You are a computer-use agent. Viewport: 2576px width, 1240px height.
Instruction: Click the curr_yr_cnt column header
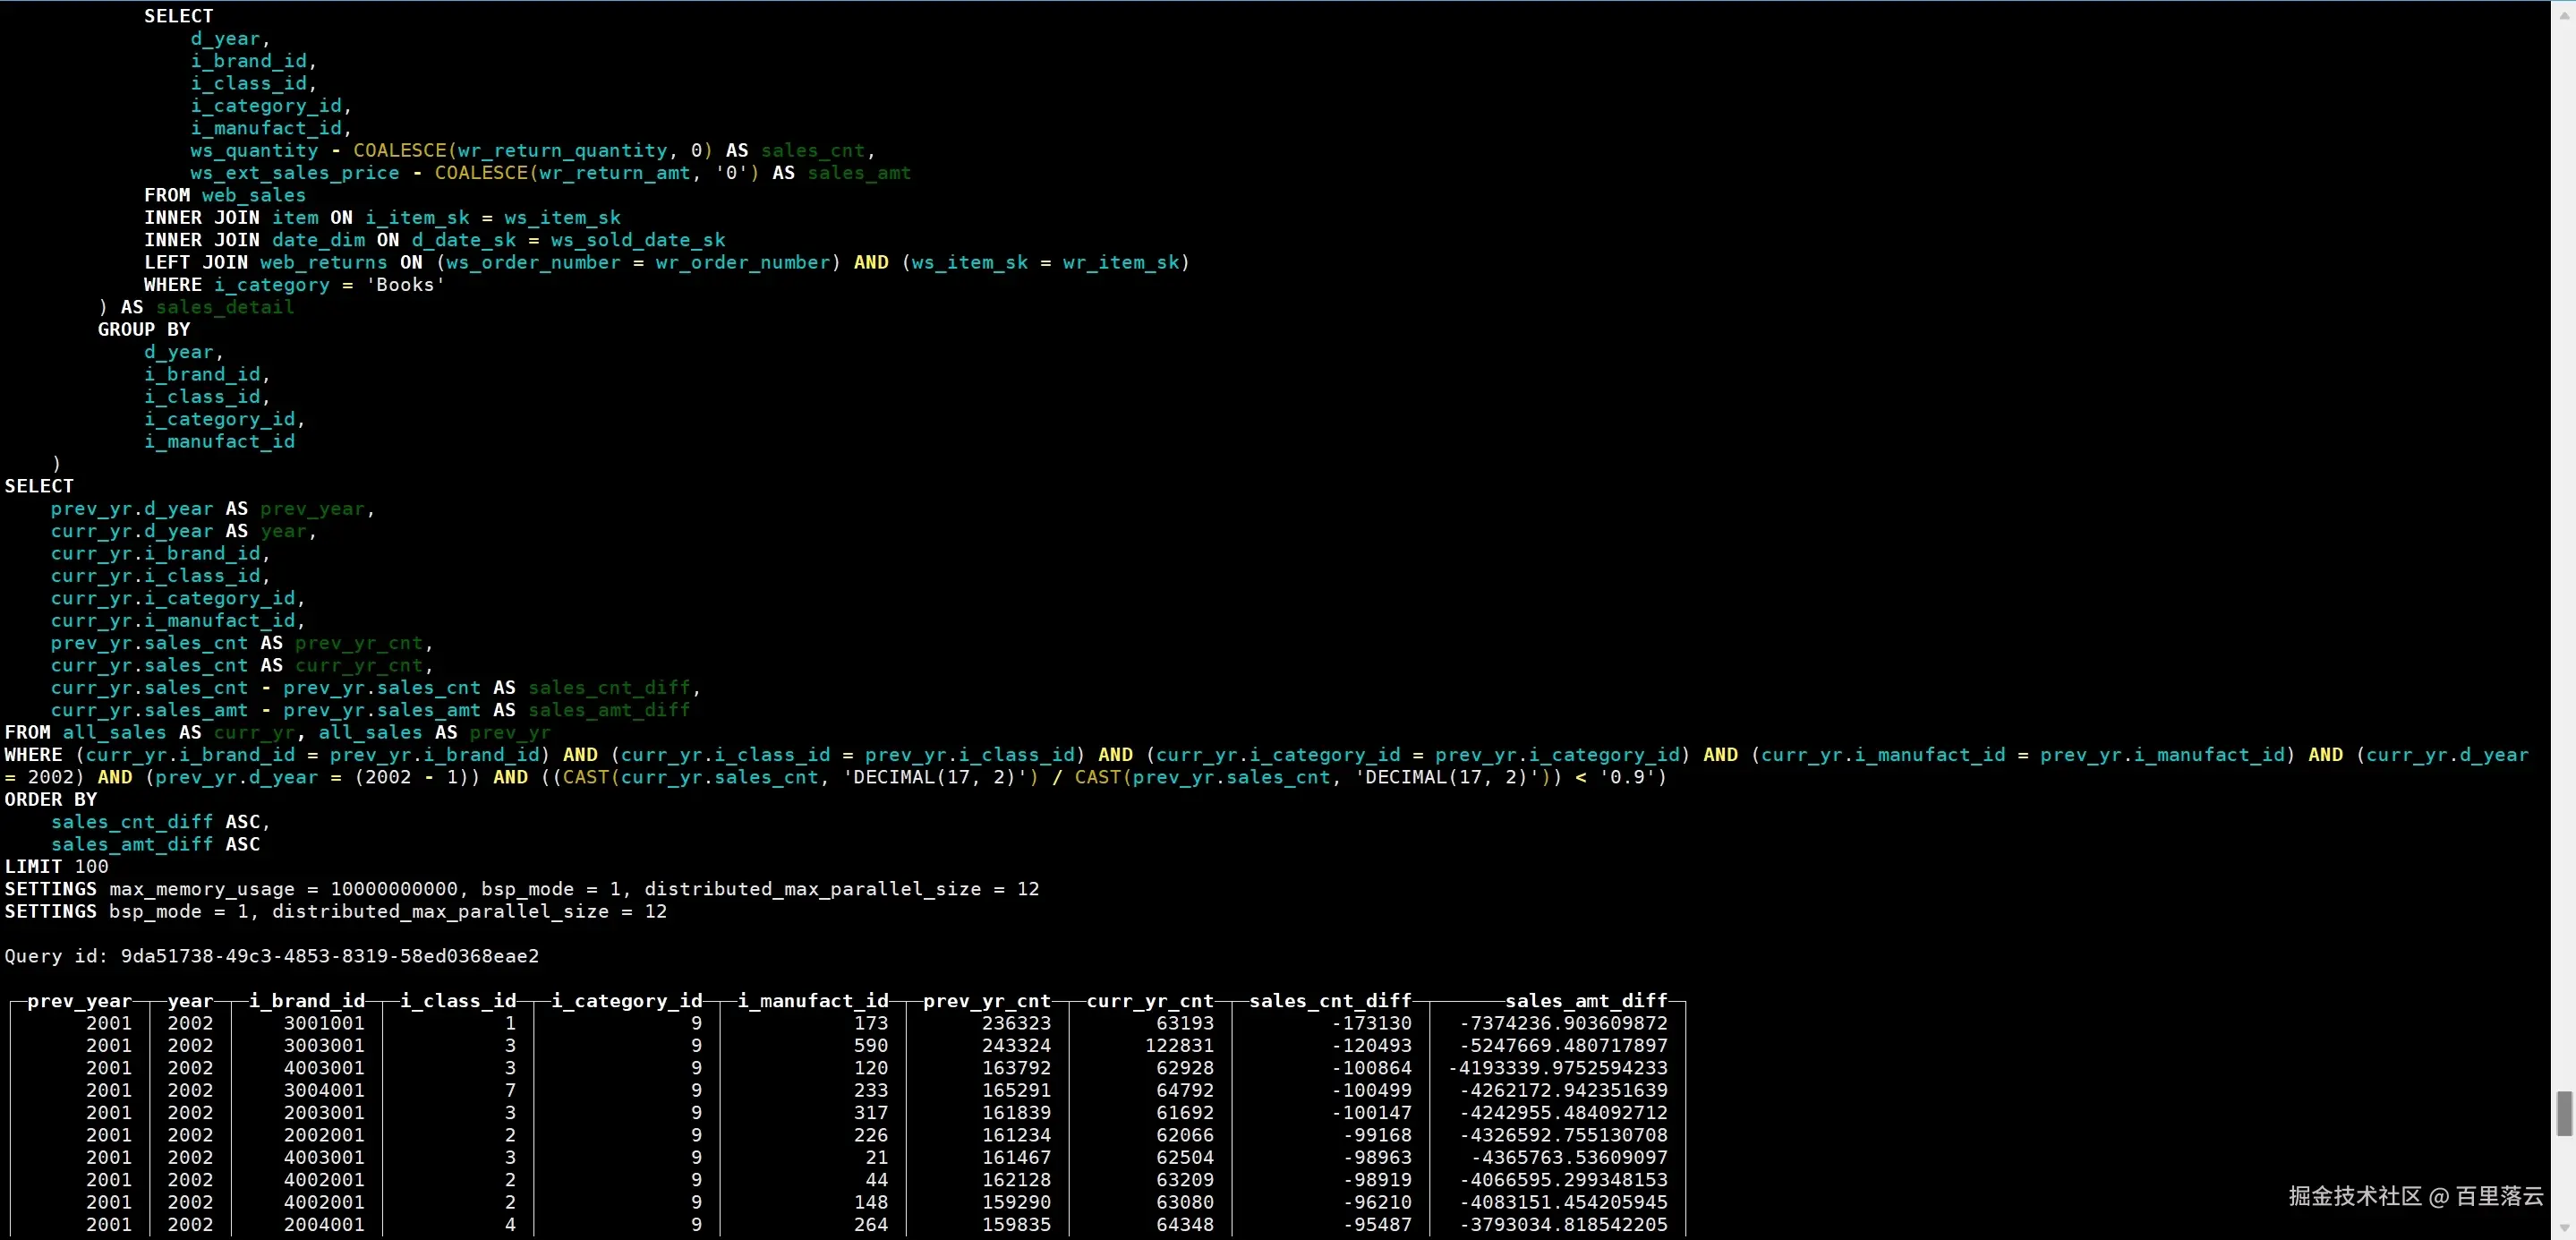[1150, 1001]
